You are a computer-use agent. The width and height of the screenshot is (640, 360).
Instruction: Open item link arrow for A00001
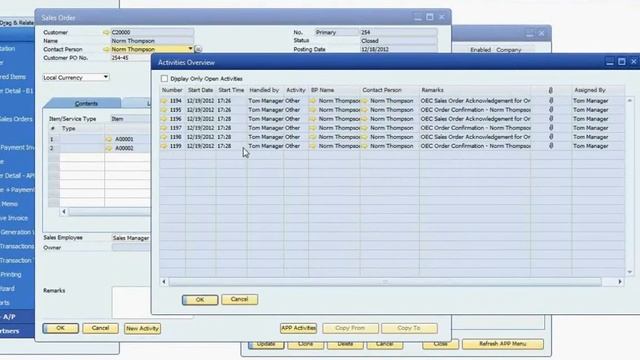(109, 139)
